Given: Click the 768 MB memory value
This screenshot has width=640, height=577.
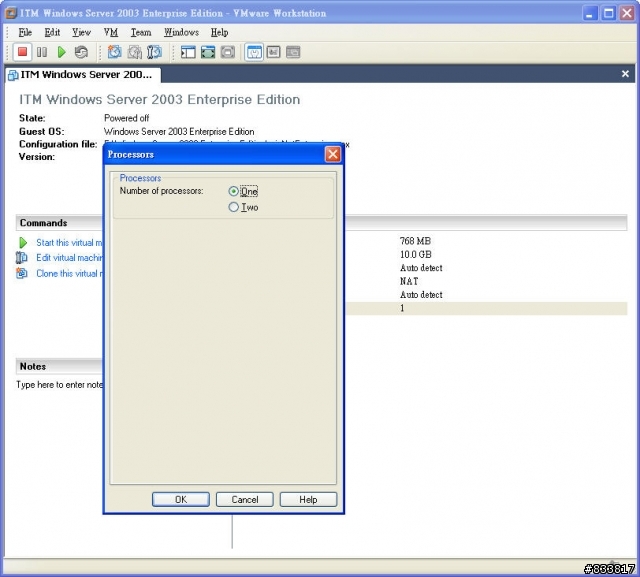Looking at the screenshot, I should 416,241.
